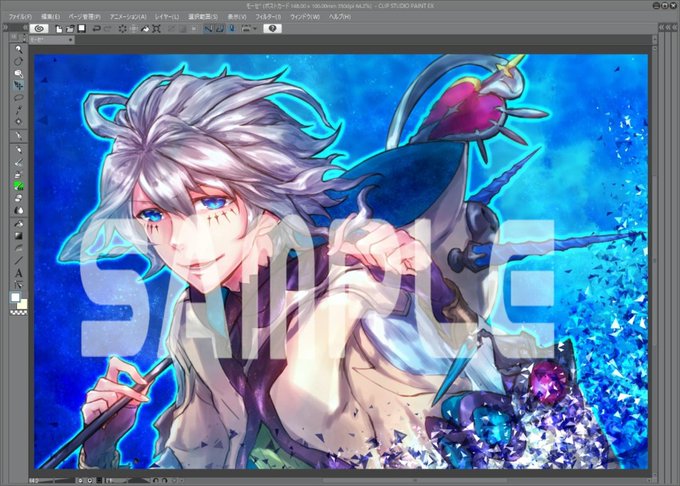Select the Lasso selection tool
680x486 pixels.
pyautogui.click(x=18, y=98)
